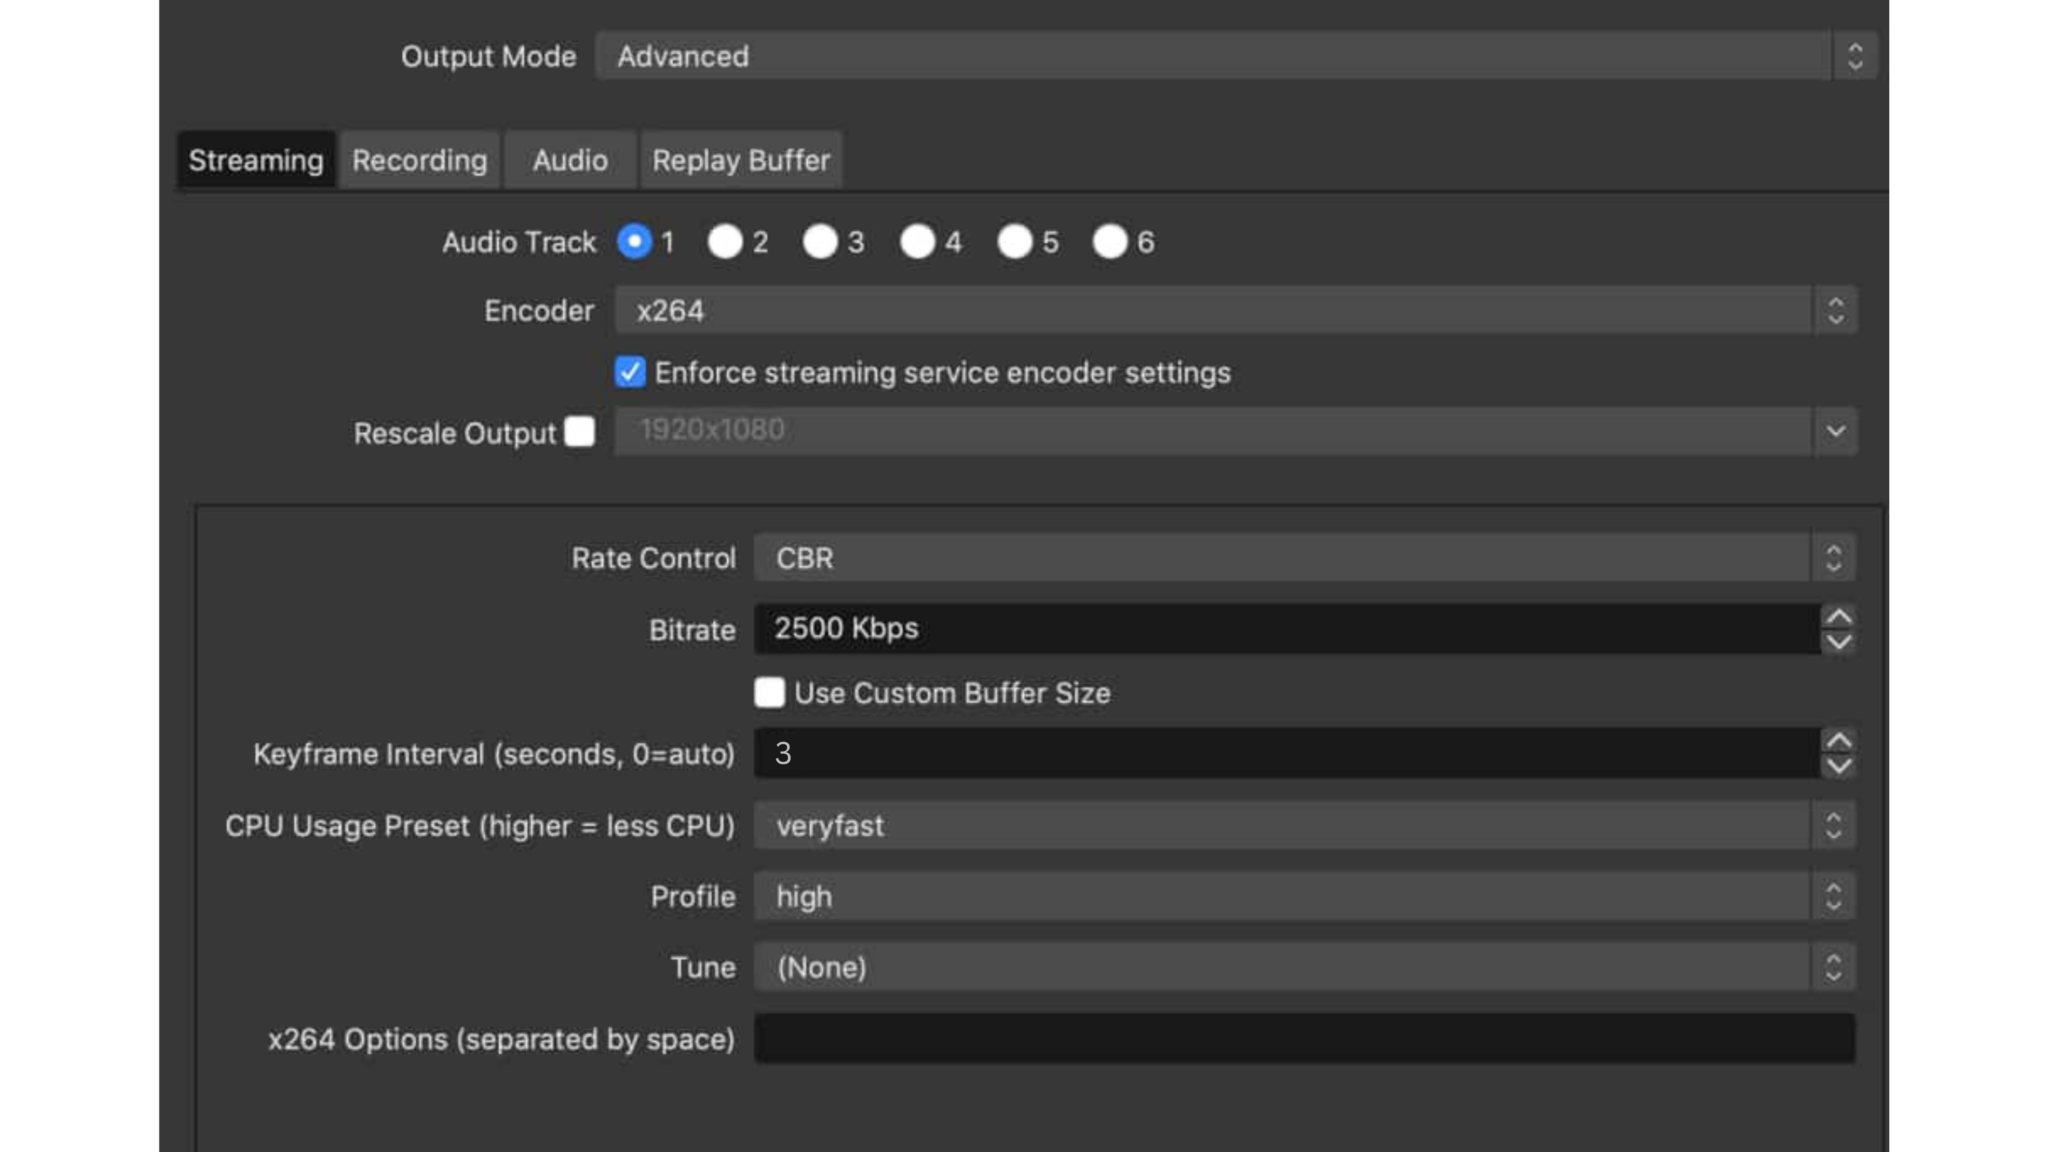Switch to the Recording tab
The height and width of the screenshot is (1152, 2048).
[421, 159]
